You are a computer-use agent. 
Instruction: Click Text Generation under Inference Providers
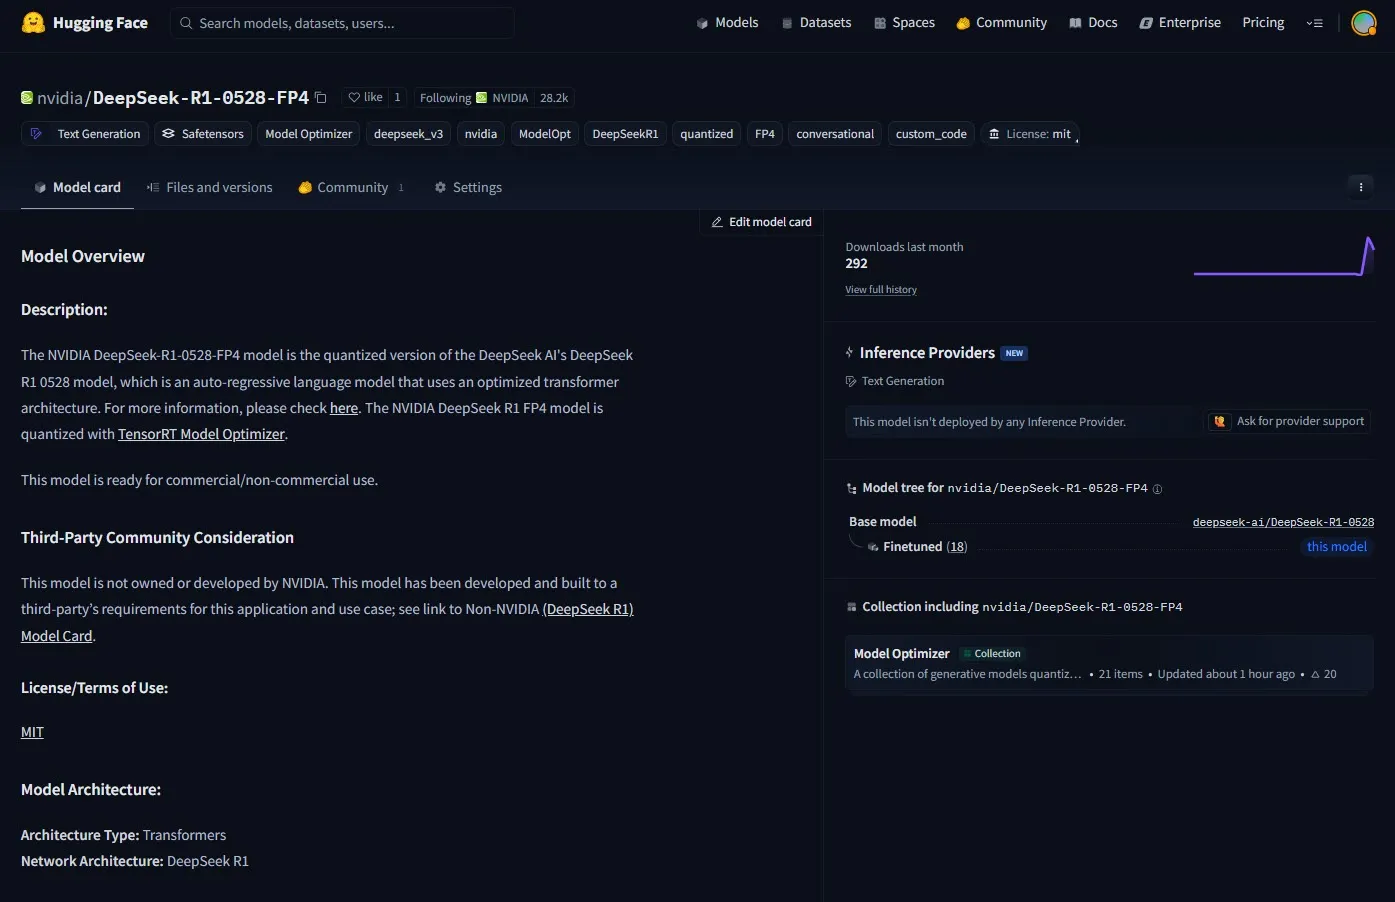895,381
